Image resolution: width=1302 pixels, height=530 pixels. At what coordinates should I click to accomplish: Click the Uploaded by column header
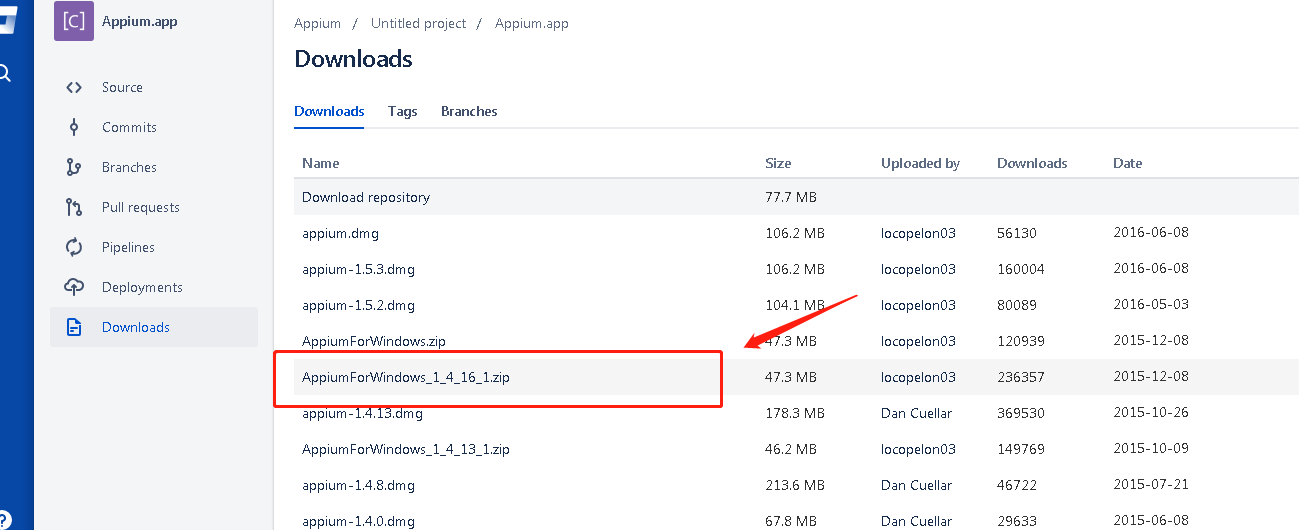920,163
